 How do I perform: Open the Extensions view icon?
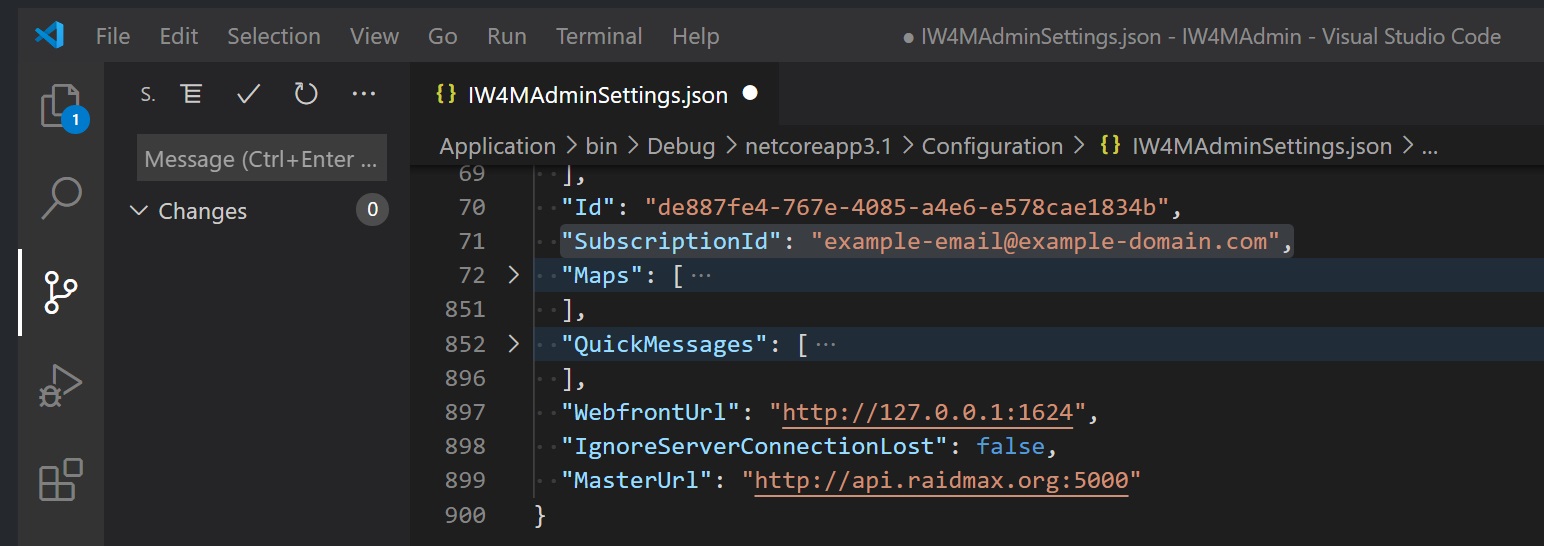pos(60,480)
